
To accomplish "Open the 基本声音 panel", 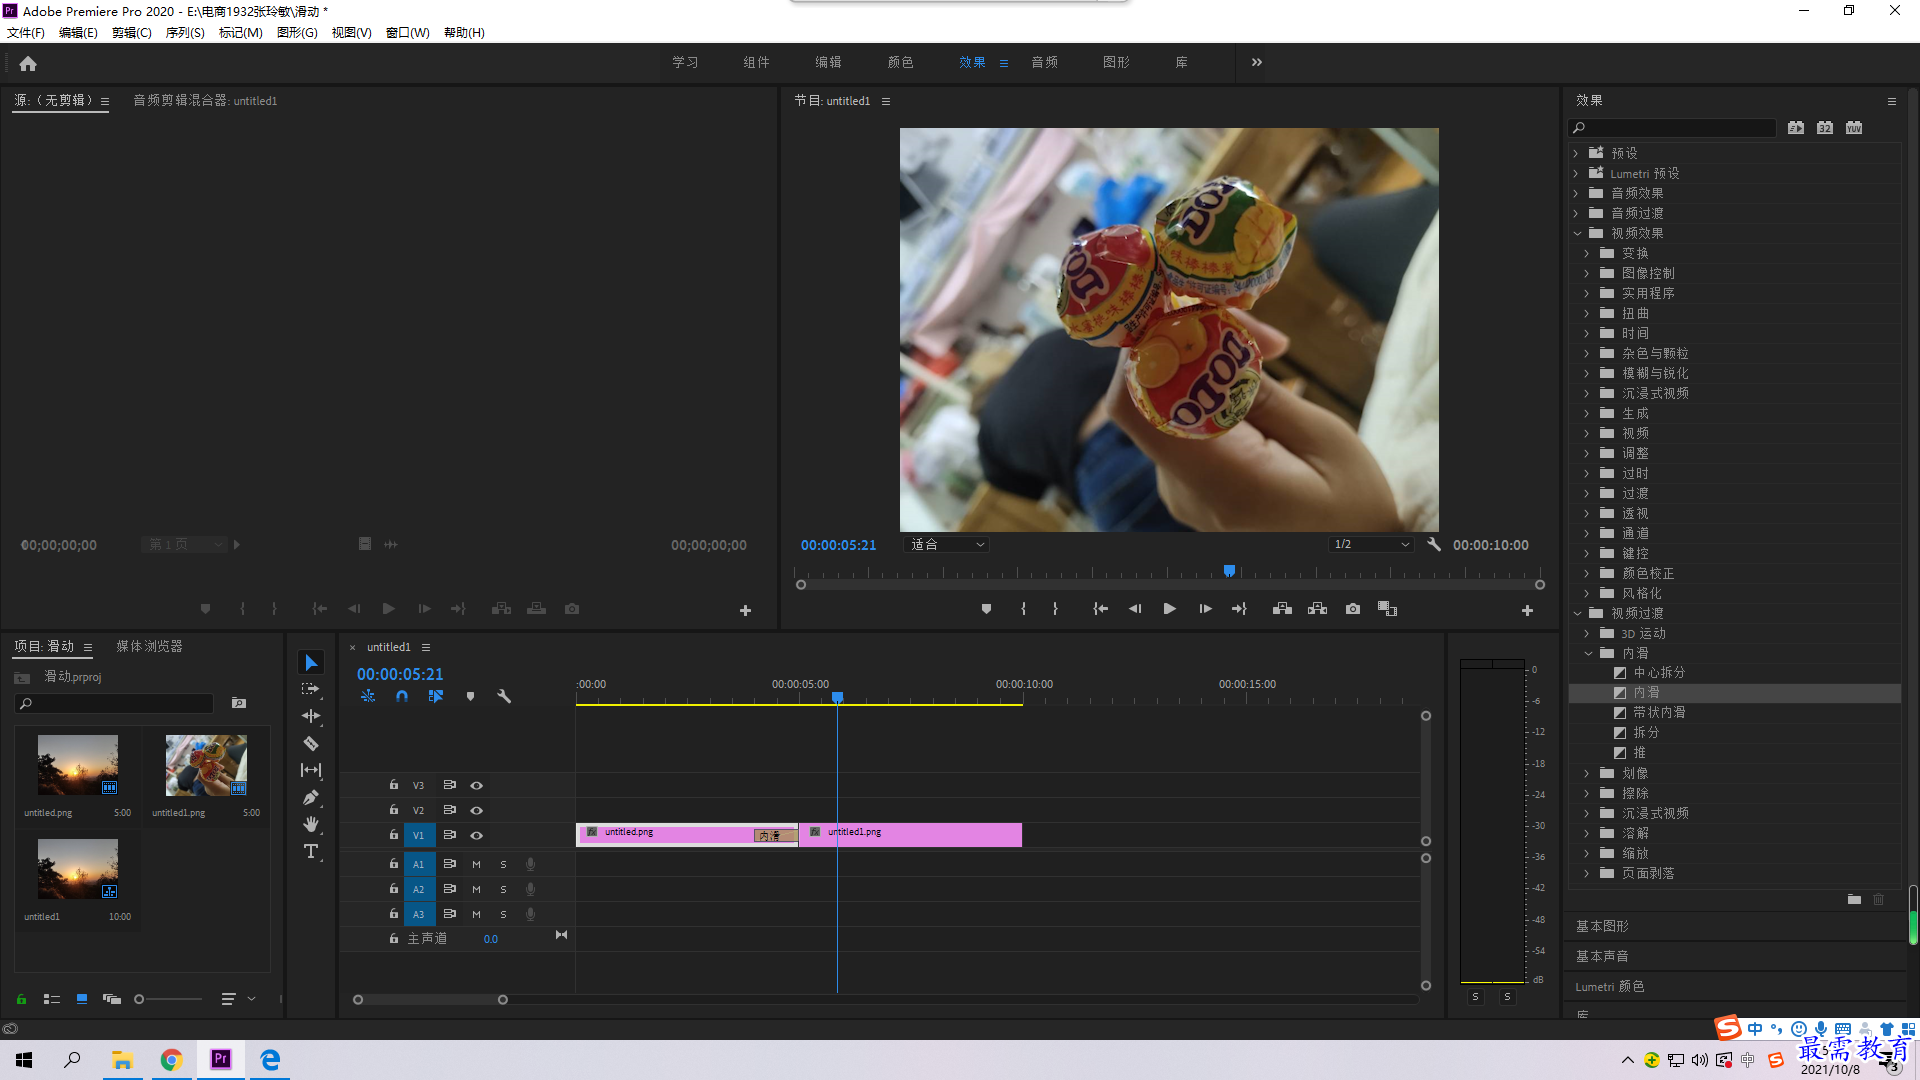I will pos(1602,957).
